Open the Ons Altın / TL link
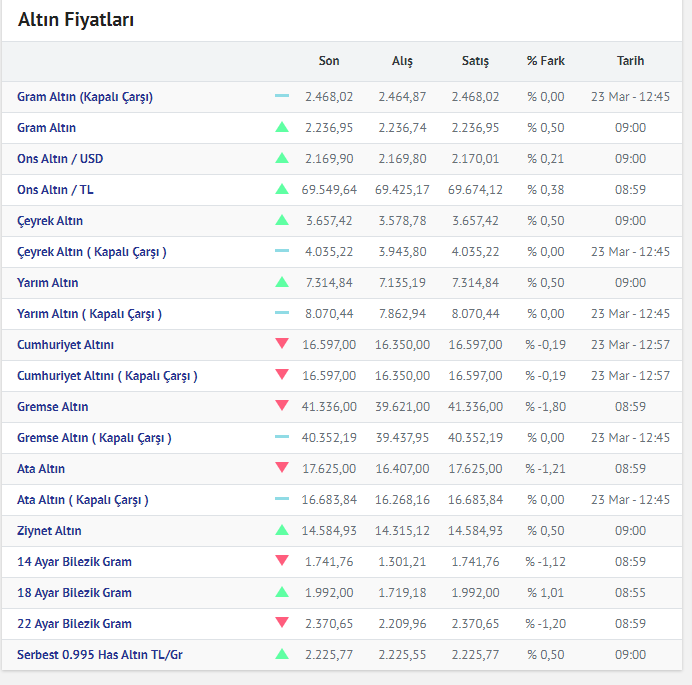The image size is (692, 685). (55, 190)
